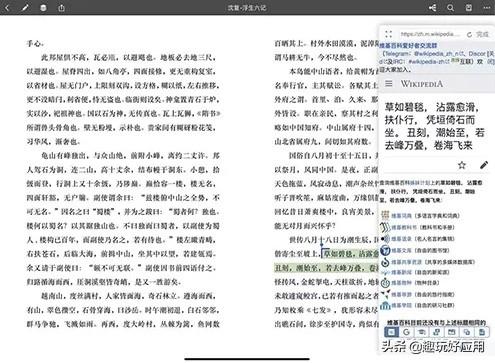Tap the share/export icon in top toolbar

[x=62, y=8]
